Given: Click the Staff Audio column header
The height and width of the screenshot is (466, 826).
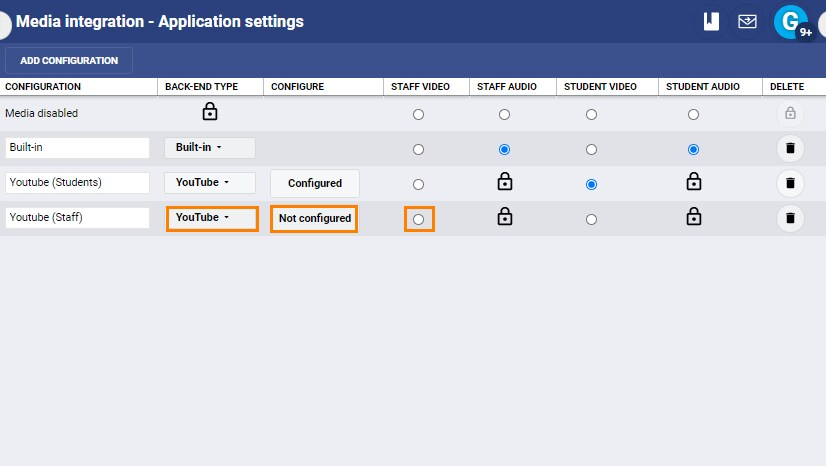Looking at the screenshot, I should click(x=507, y=86).
